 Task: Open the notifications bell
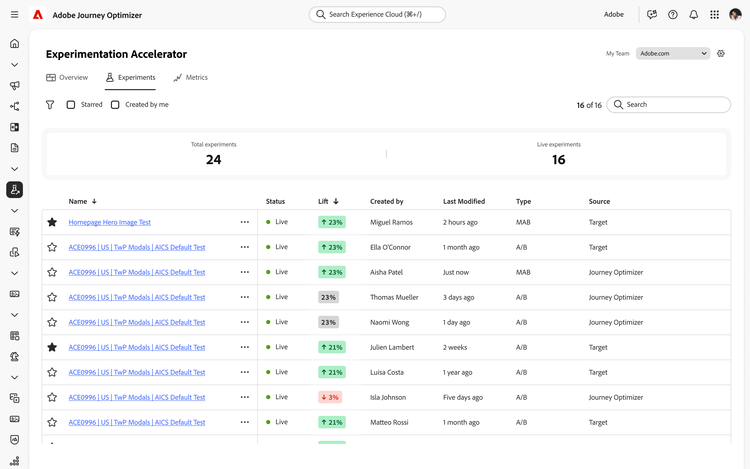click(694, 15)
